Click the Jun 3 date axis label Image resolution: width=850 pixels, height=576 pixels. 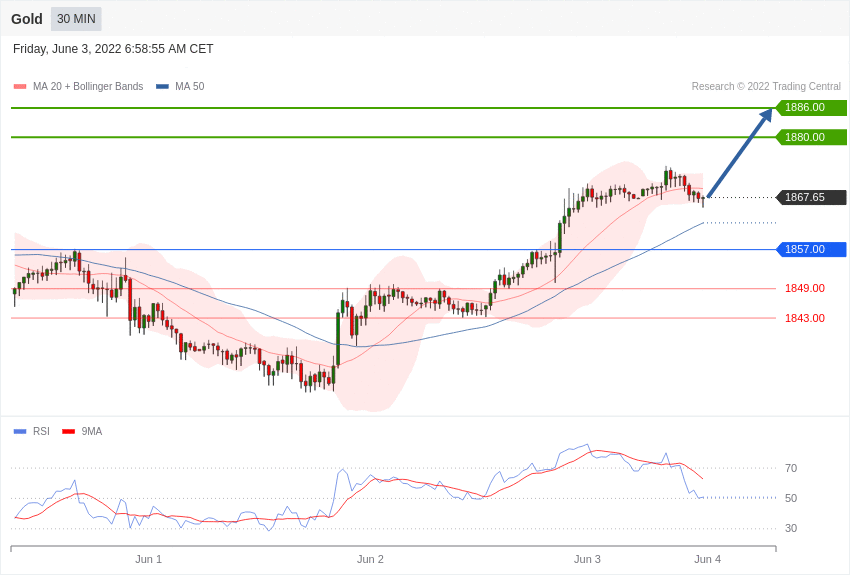[587, 559]
